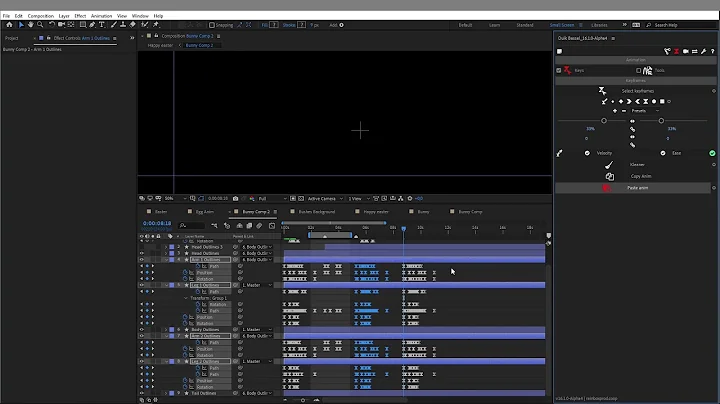Click the Duik right ease influence slider handle
The height and width of the screenshot is (404, 720).
(x=661, y=121)
